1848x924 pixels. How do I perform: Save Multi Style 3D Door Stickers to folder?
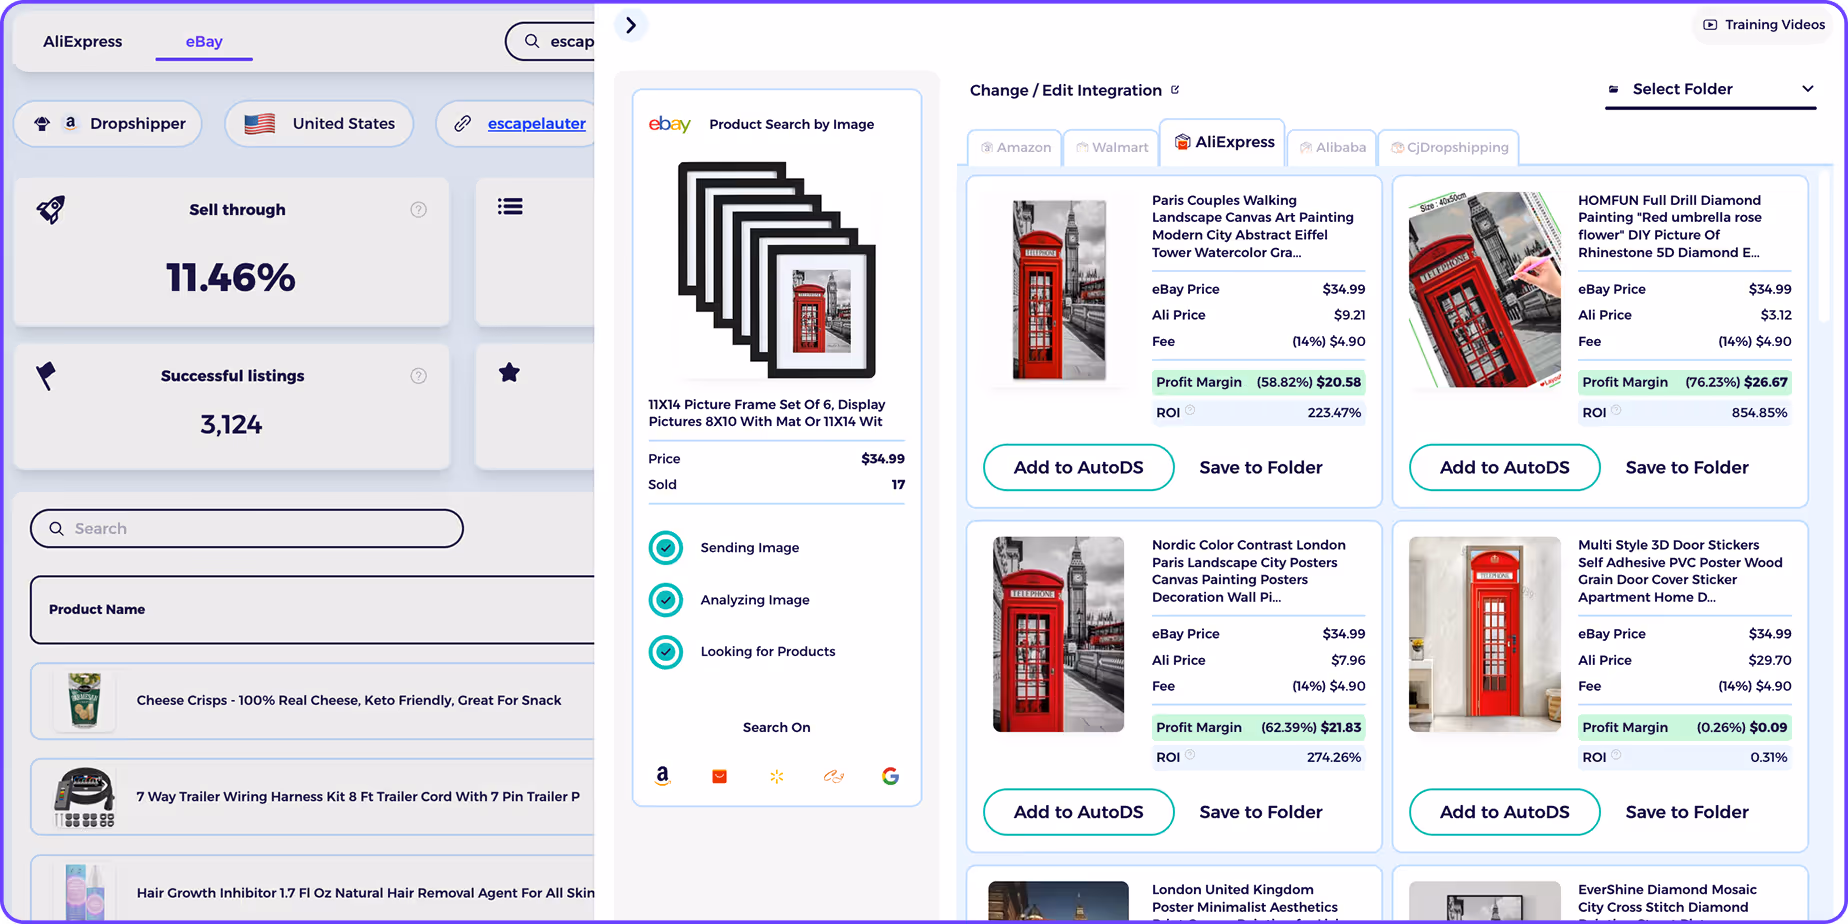click(x=1686, y=812)
